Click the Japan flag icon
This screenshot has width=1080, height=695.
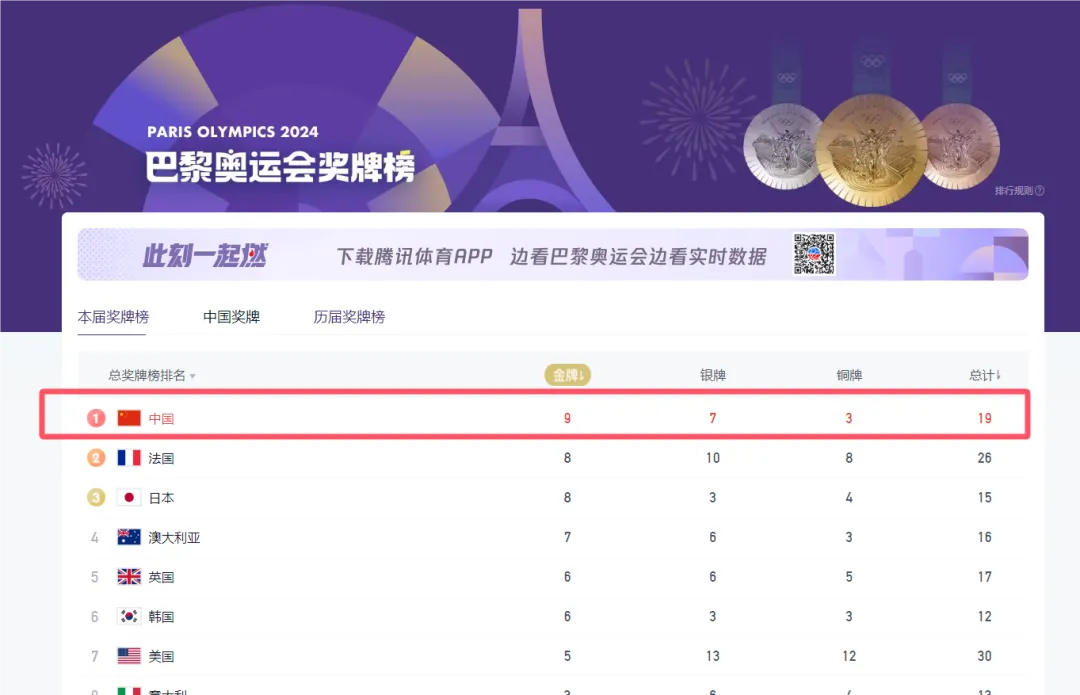(129, 498)
